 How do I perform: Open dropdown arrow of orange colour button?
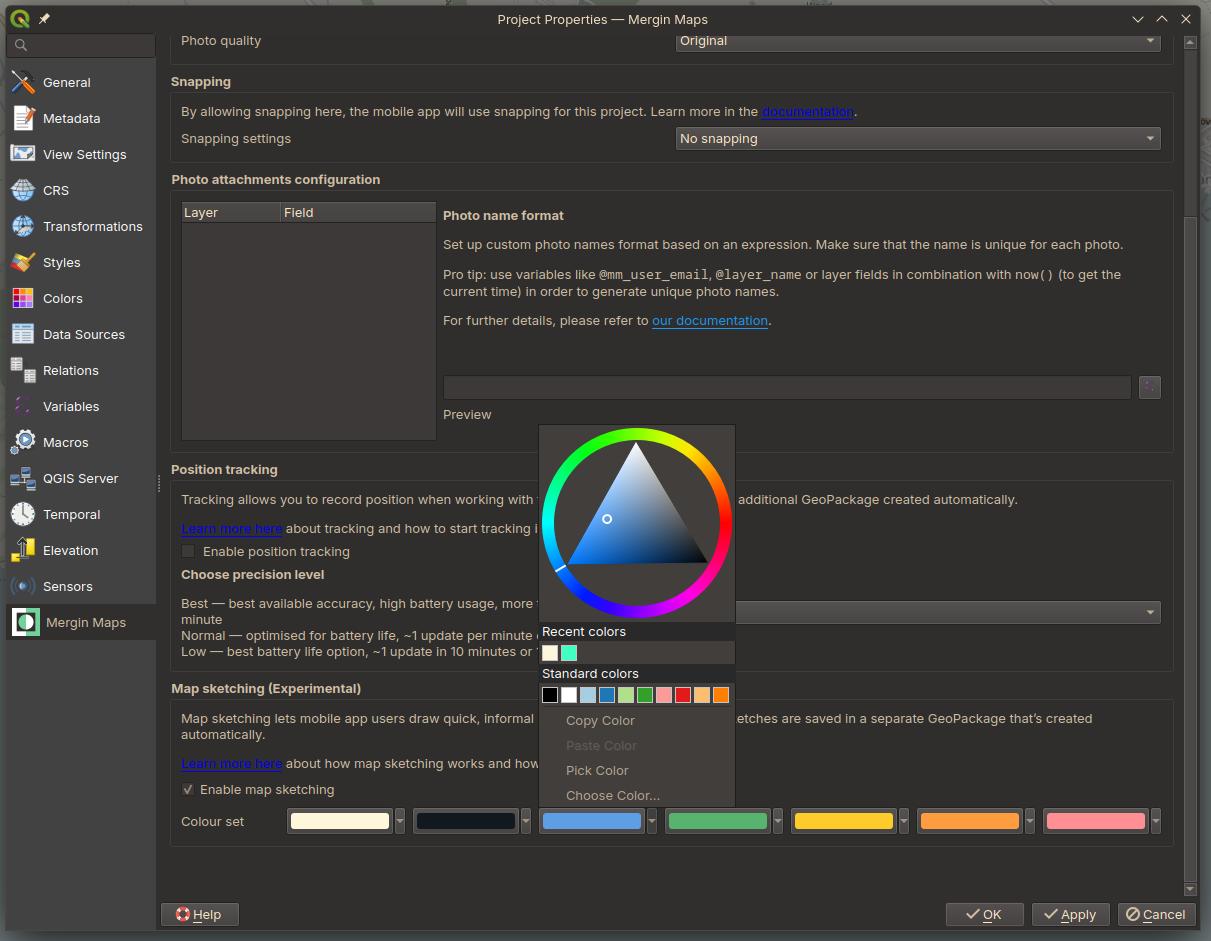(1030, 821)
